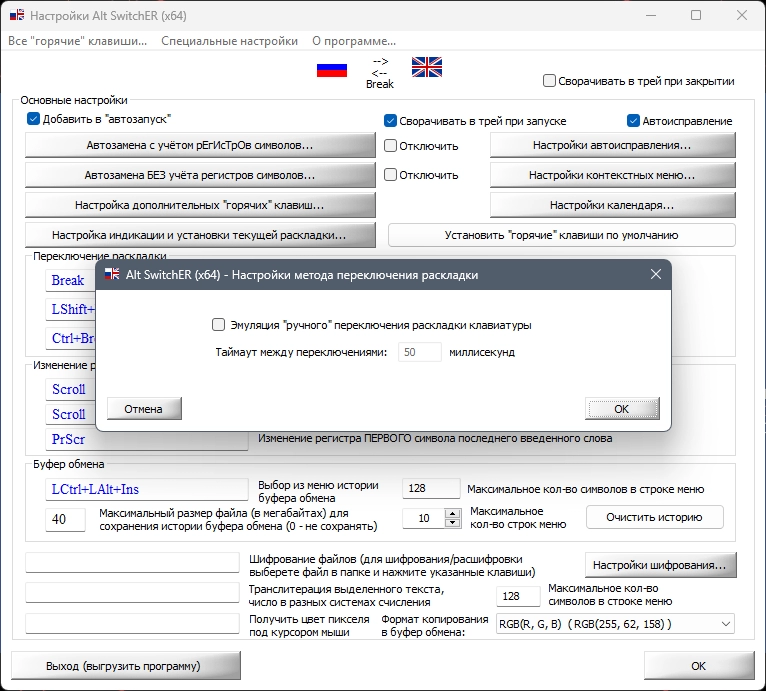
Task: Click clipboard max characters field 128
Action: point(431,488)
